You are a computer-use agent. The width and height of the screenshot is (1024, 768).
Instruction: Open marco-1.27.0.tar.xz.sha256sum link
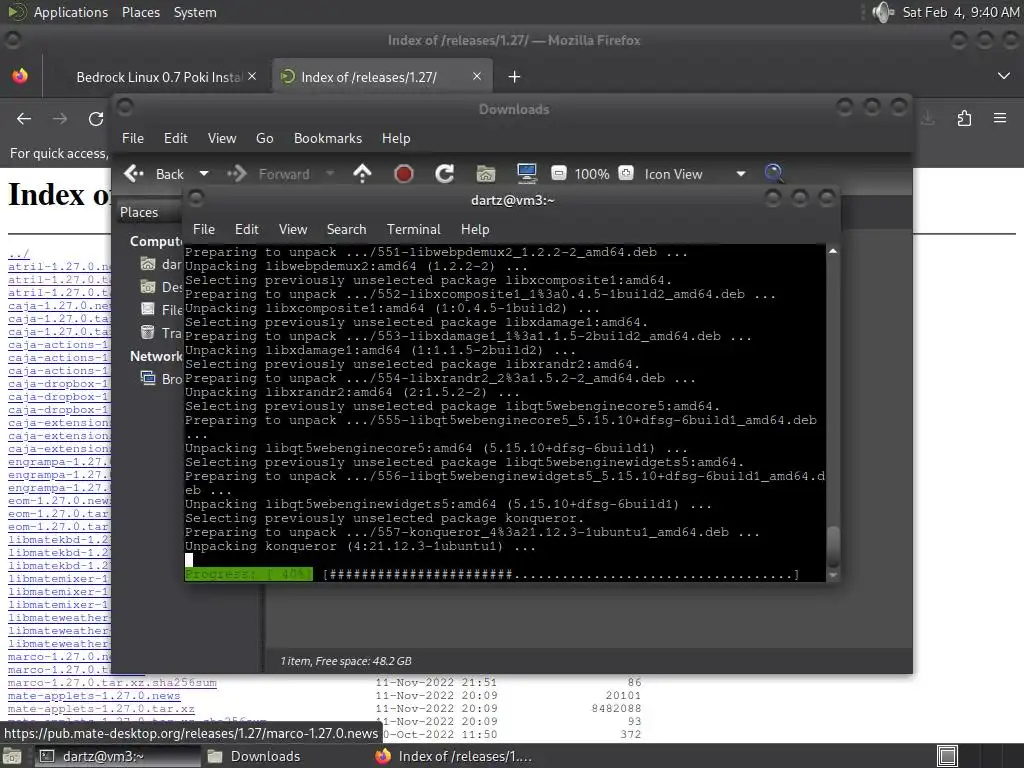pyautogui.click(x=112, y=682)
